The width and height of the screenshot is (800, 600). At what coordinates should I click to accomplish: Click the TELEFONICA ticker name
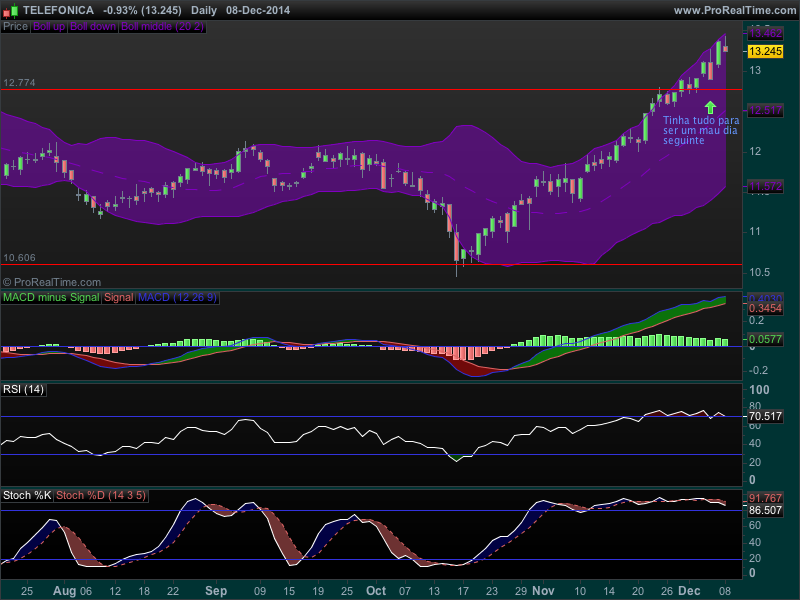(x=58, y=10)
